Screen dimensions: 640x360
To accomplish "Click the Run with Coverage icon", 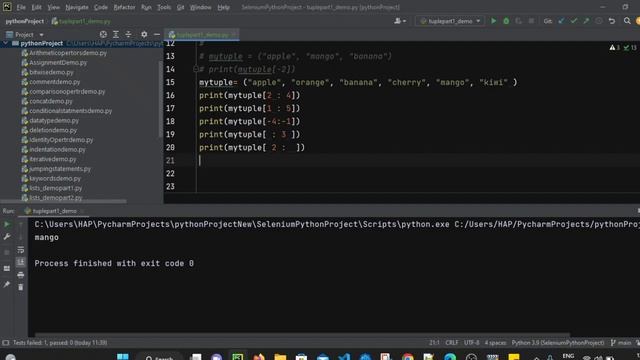I will 518,21.
